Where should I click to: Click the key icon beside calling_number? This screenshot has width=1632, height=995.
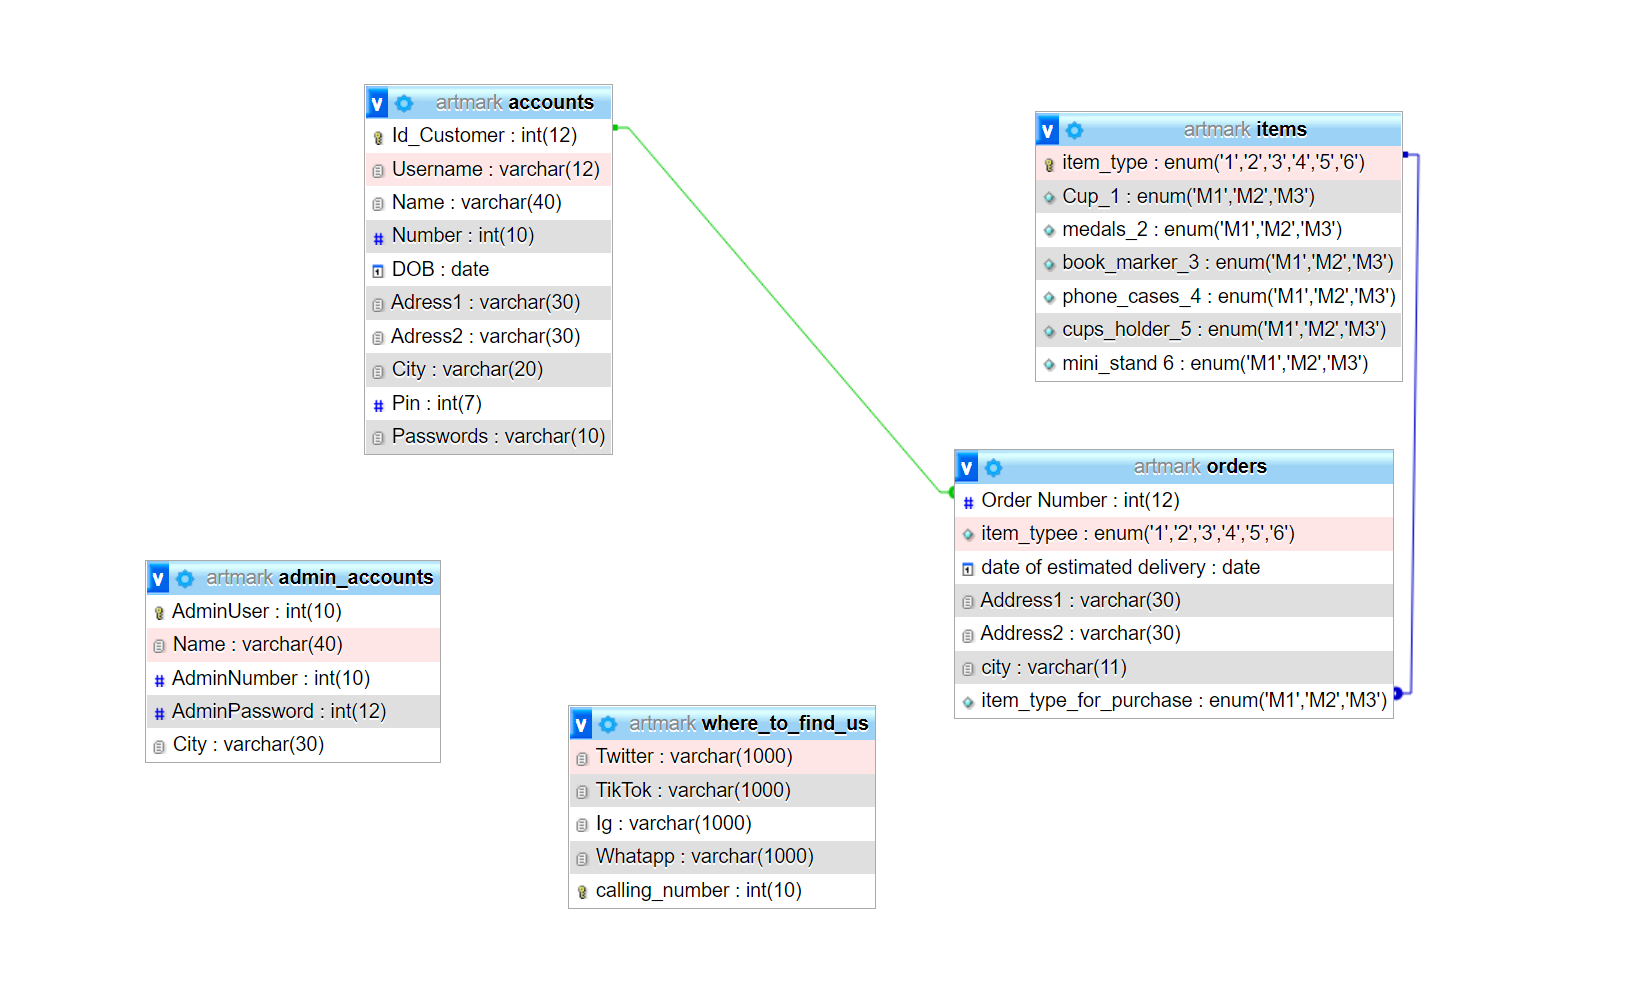(x=583, y=890)
